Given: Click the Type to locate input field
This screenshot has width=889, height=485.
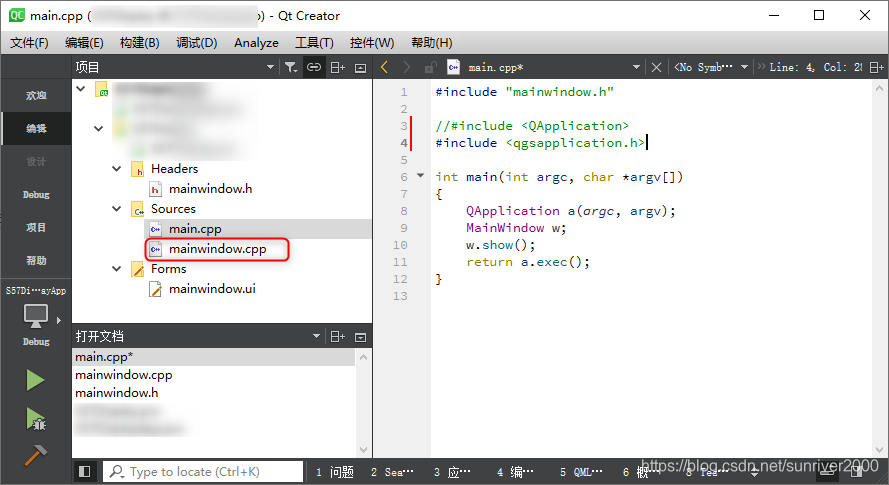Looking at the screenshot, I should (203, 471).
